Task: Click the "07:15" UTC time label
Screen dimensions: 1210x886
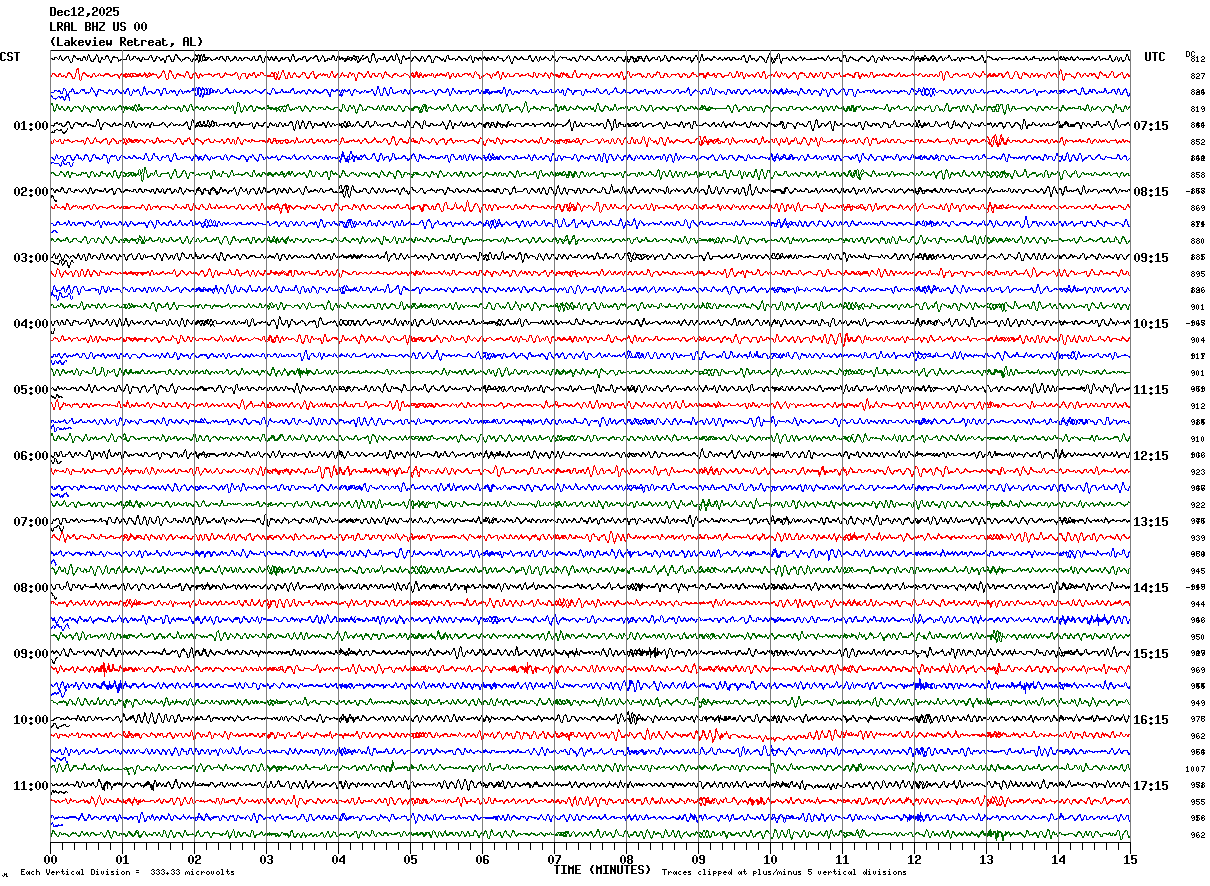Action: point(1151,126)
